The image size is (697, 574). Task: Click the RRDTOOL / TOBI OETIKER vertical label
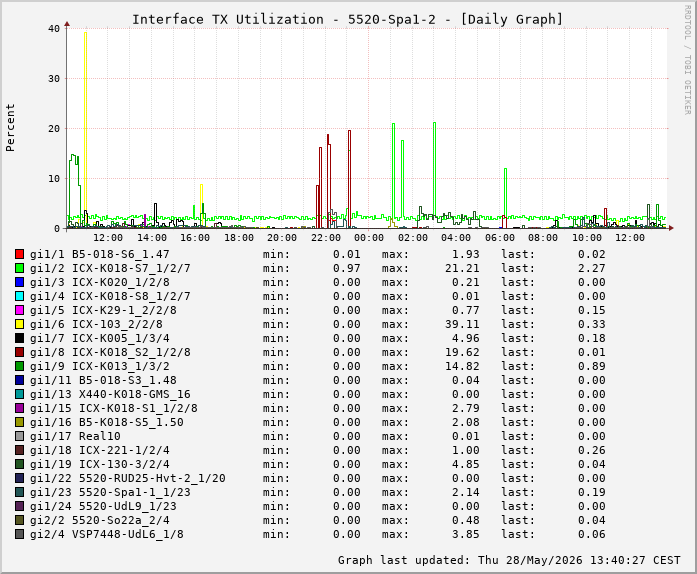tap(687, 60)
